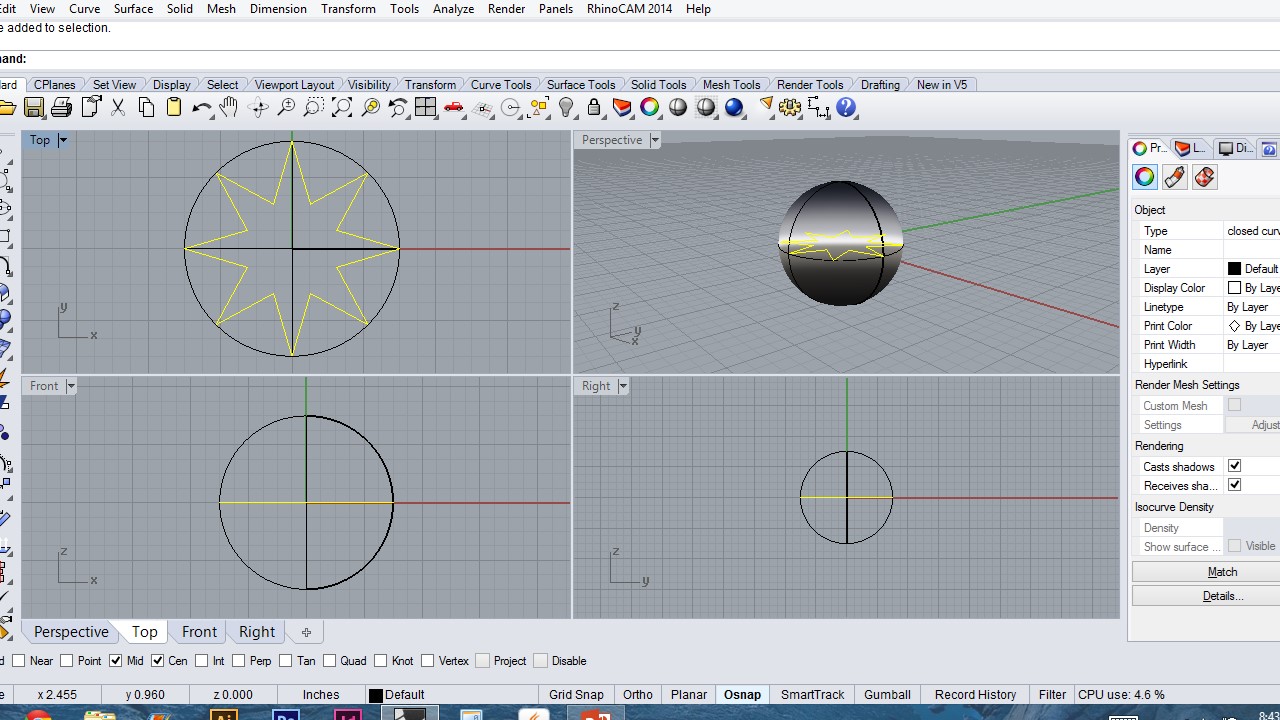
Task: Click the blue Render sphere icon
Action: pyautogui.click(x=734, y=107)
